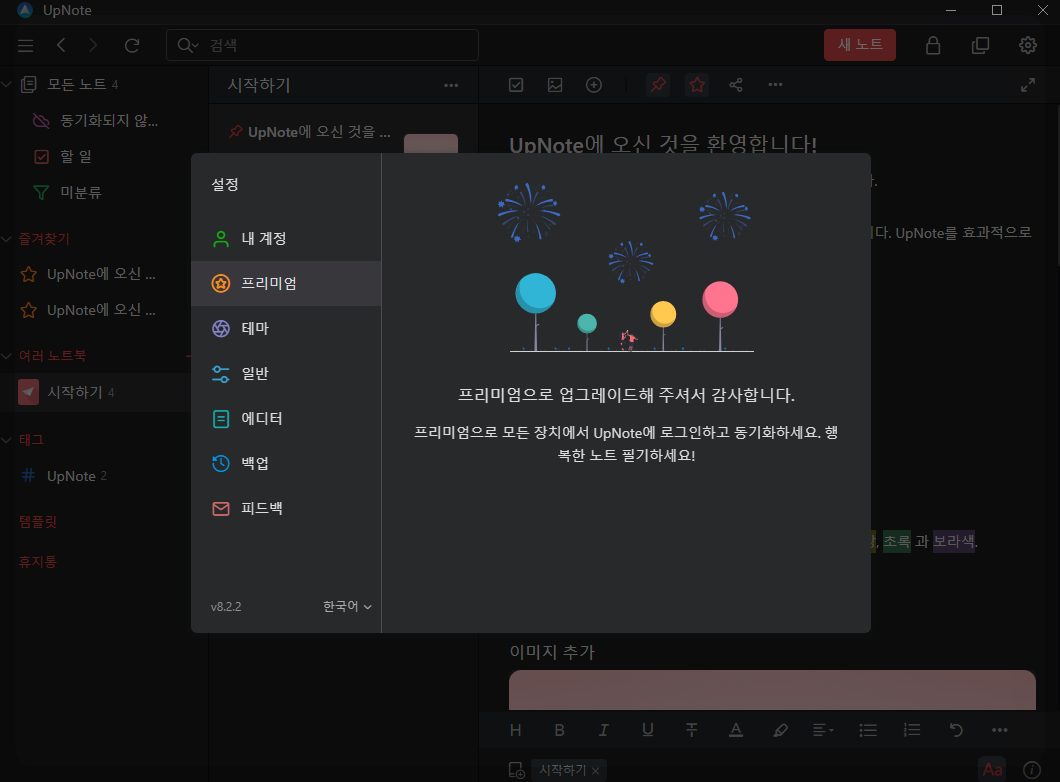Select the #UpNote tag

coord(65,476)
